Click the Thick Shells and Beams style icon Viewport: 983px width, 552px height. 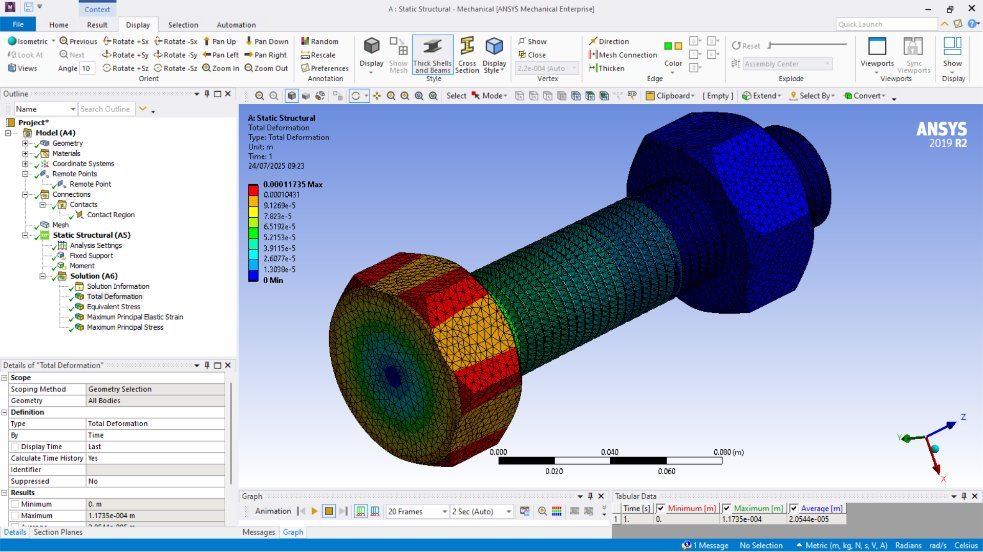tap(432, 55)
